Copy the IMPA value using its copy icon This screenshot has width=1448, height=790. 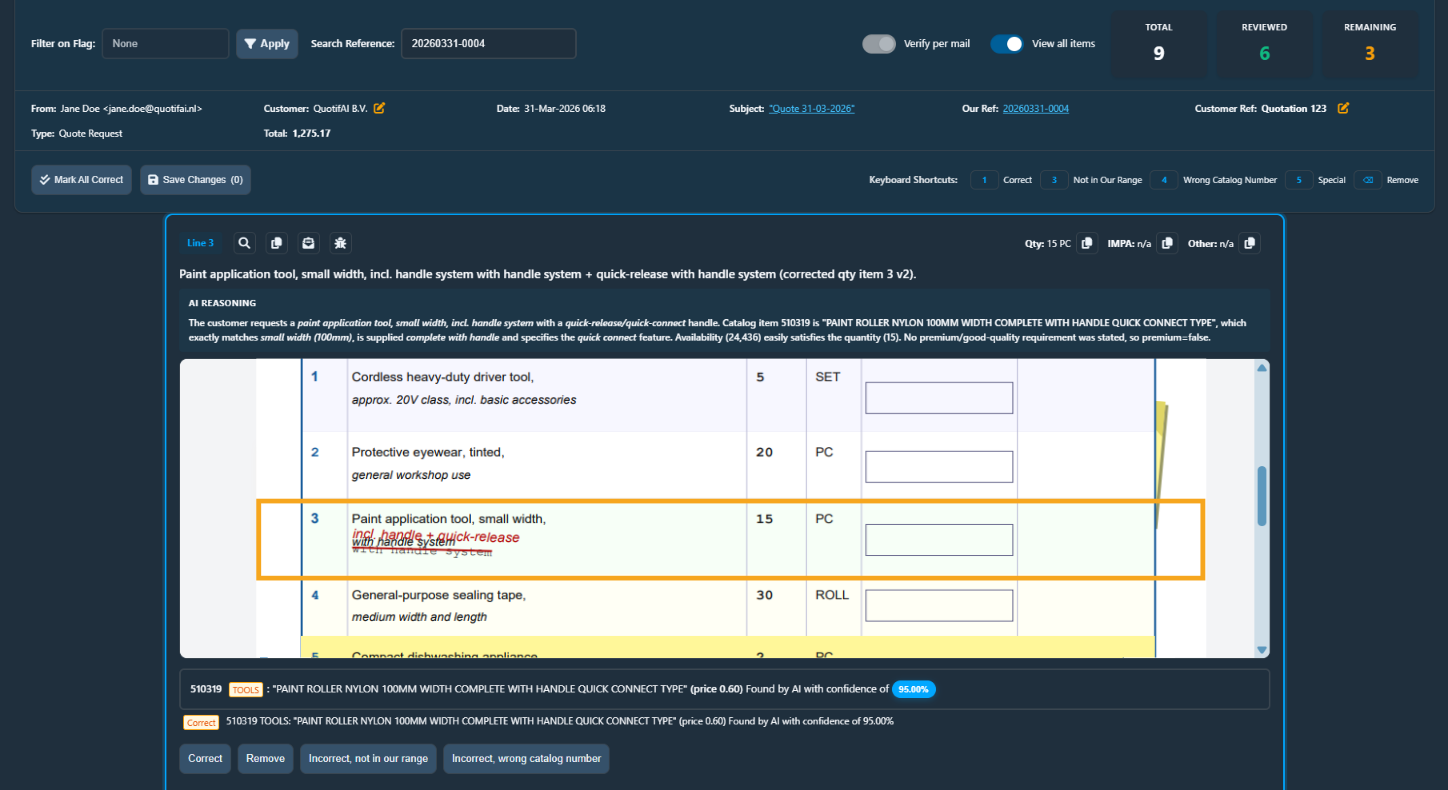tap(1166, 242)
